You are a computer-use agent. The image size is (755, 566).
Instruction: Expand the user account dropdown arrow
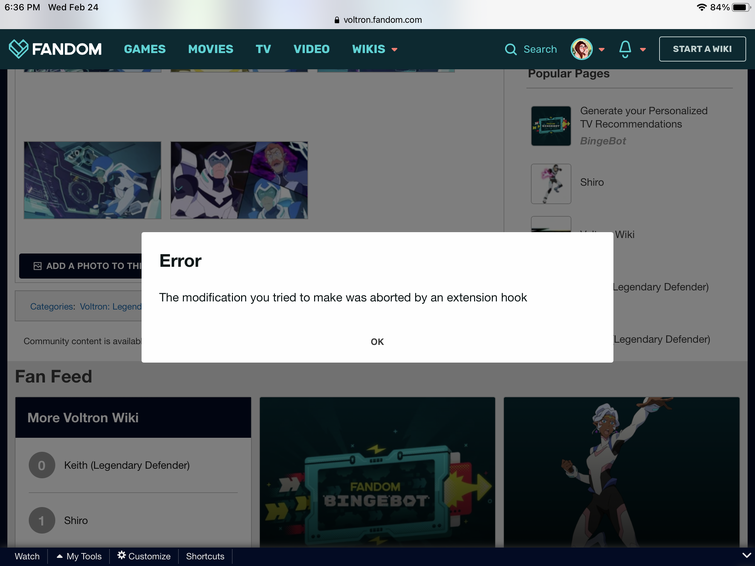(x=601, y=49)
